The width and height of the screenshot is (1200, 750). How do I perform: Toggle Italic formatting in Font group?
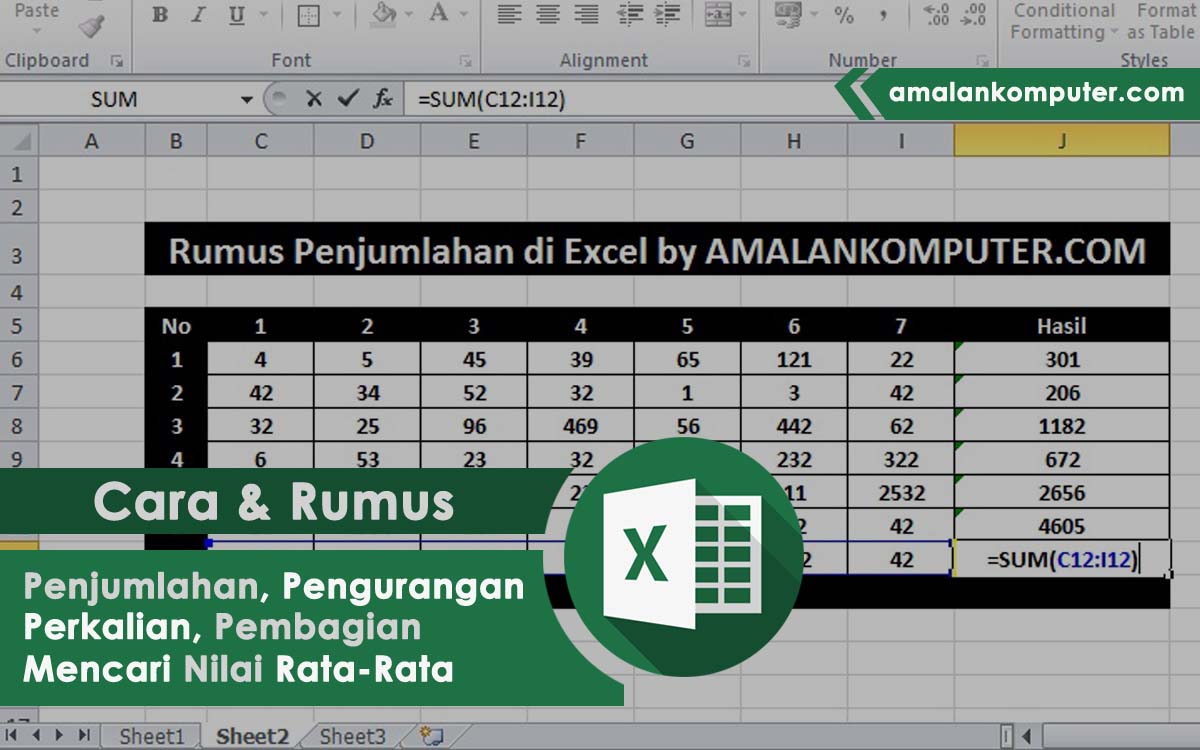pos(197,15)
